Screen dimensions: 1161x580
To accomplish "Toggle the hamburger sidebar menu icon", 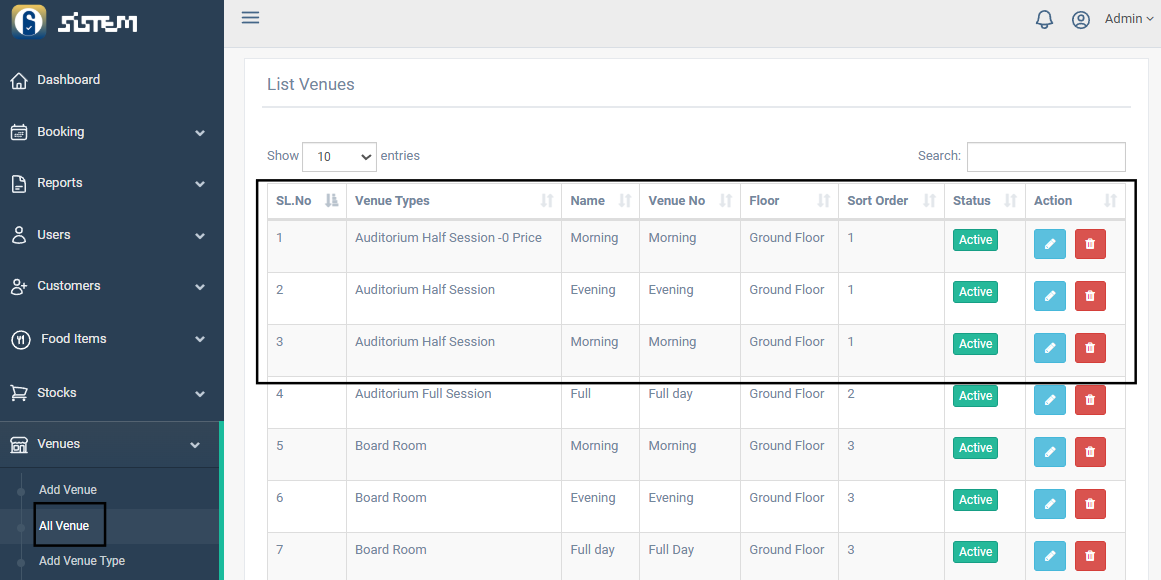I will click(x=250, y=18).
